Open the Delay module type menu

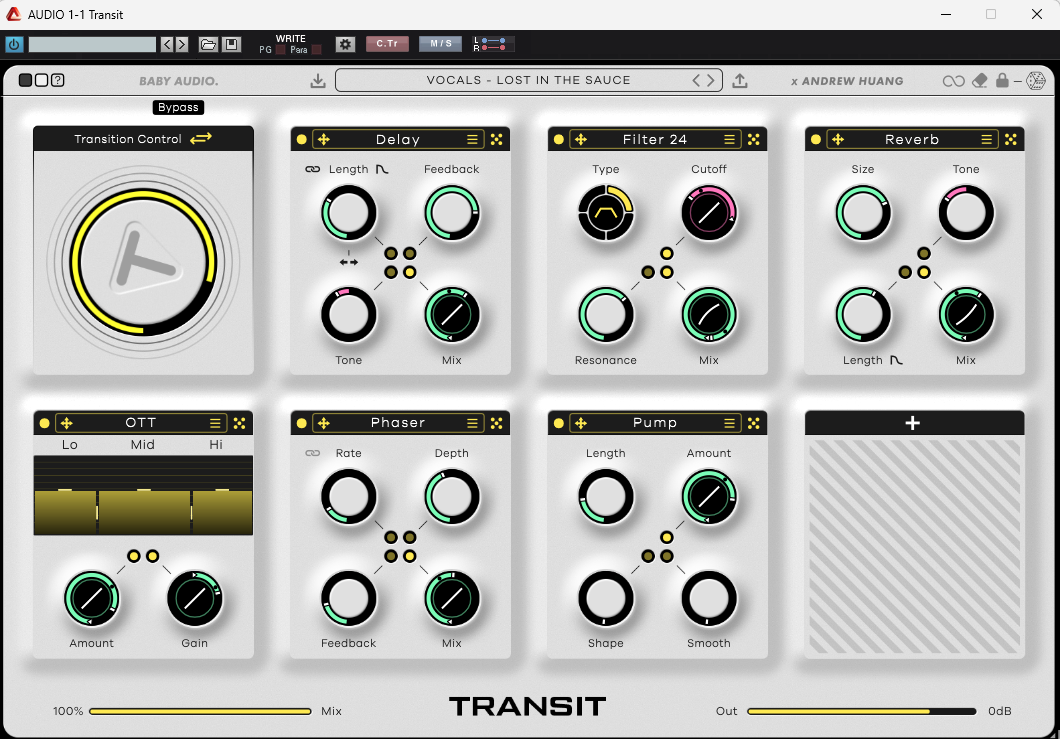click(472, 139)
